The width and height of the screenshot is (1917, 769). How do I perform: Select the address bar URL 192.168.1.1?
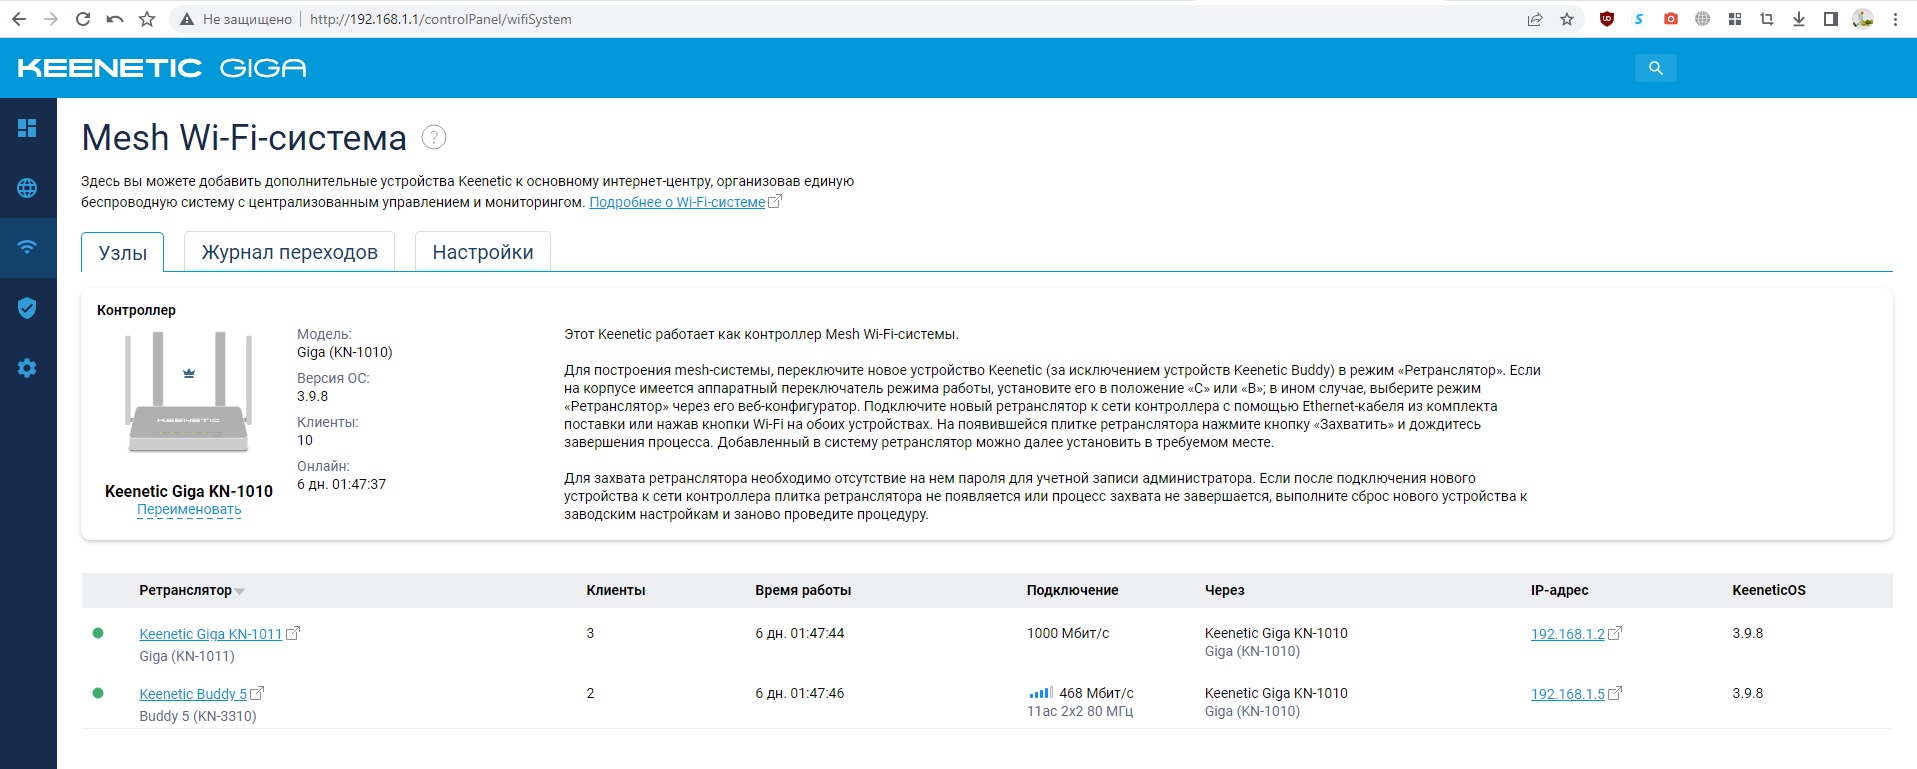(x=441, y=19)
